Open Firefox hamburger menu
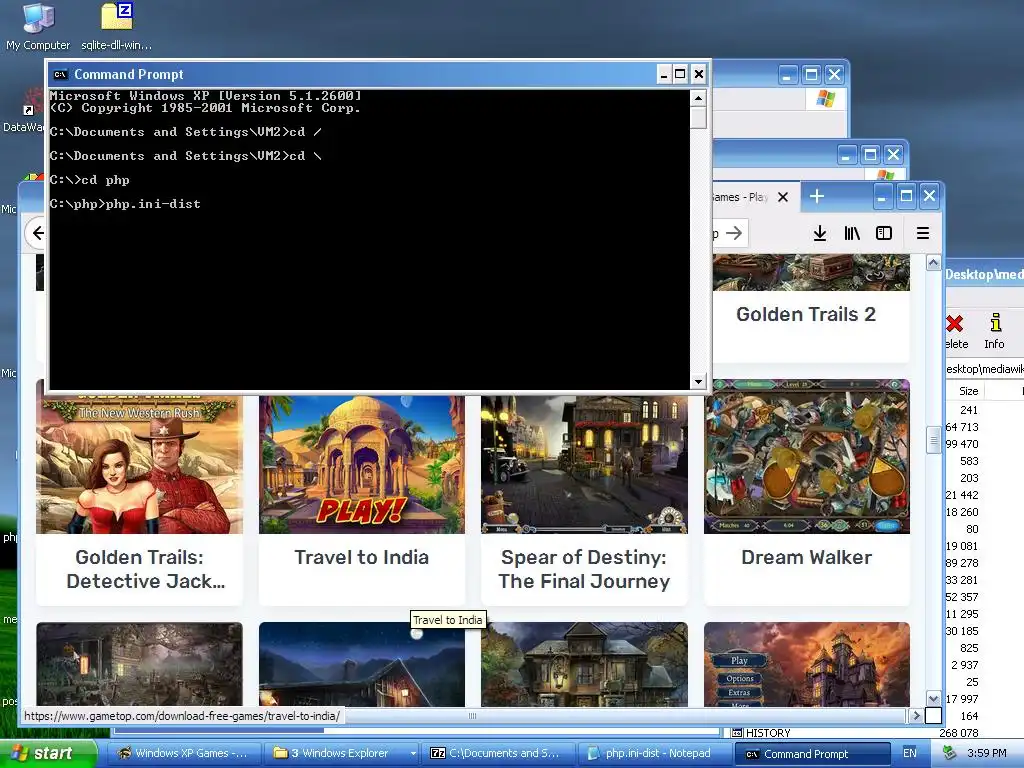This screenshot has width=1024, height=768. 923,233
